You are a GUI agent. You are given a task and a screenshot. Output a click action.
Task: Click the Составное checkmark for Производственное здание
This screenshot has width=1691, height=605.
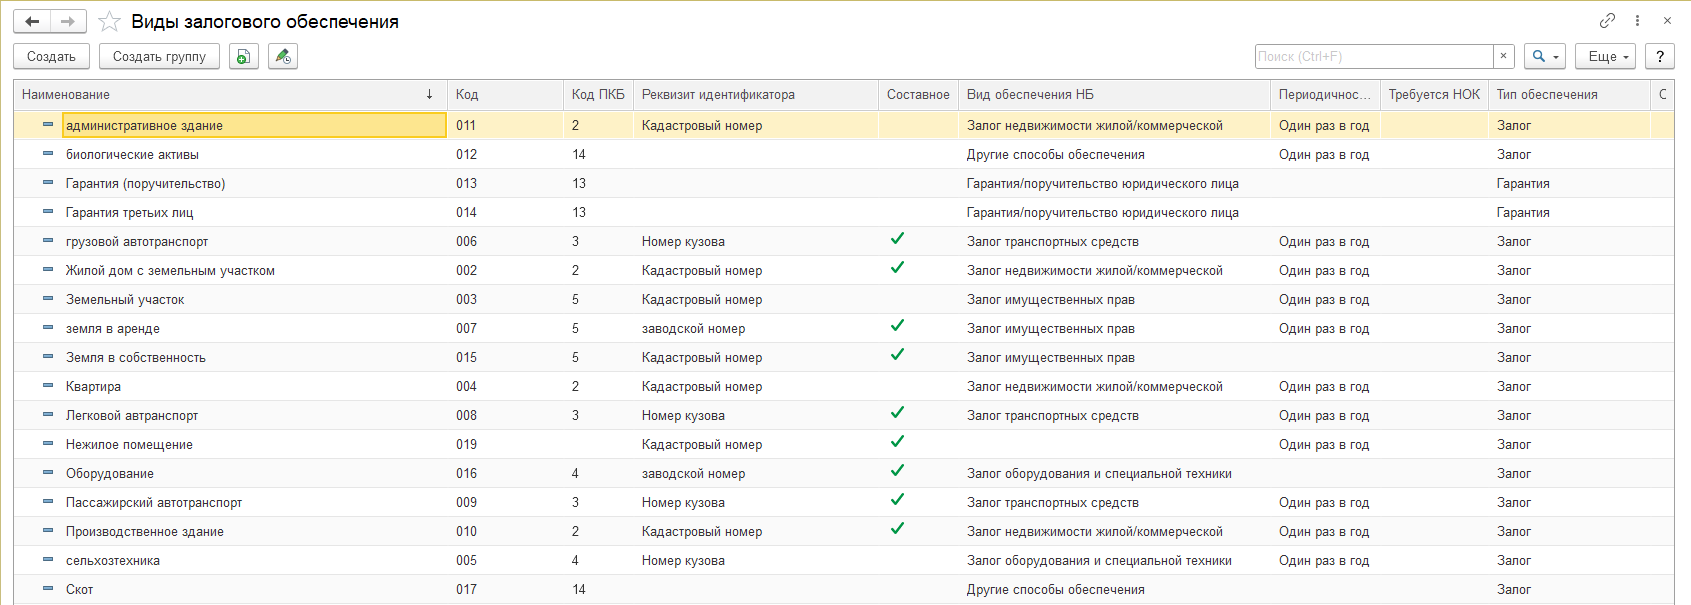[x=898, y=529]
